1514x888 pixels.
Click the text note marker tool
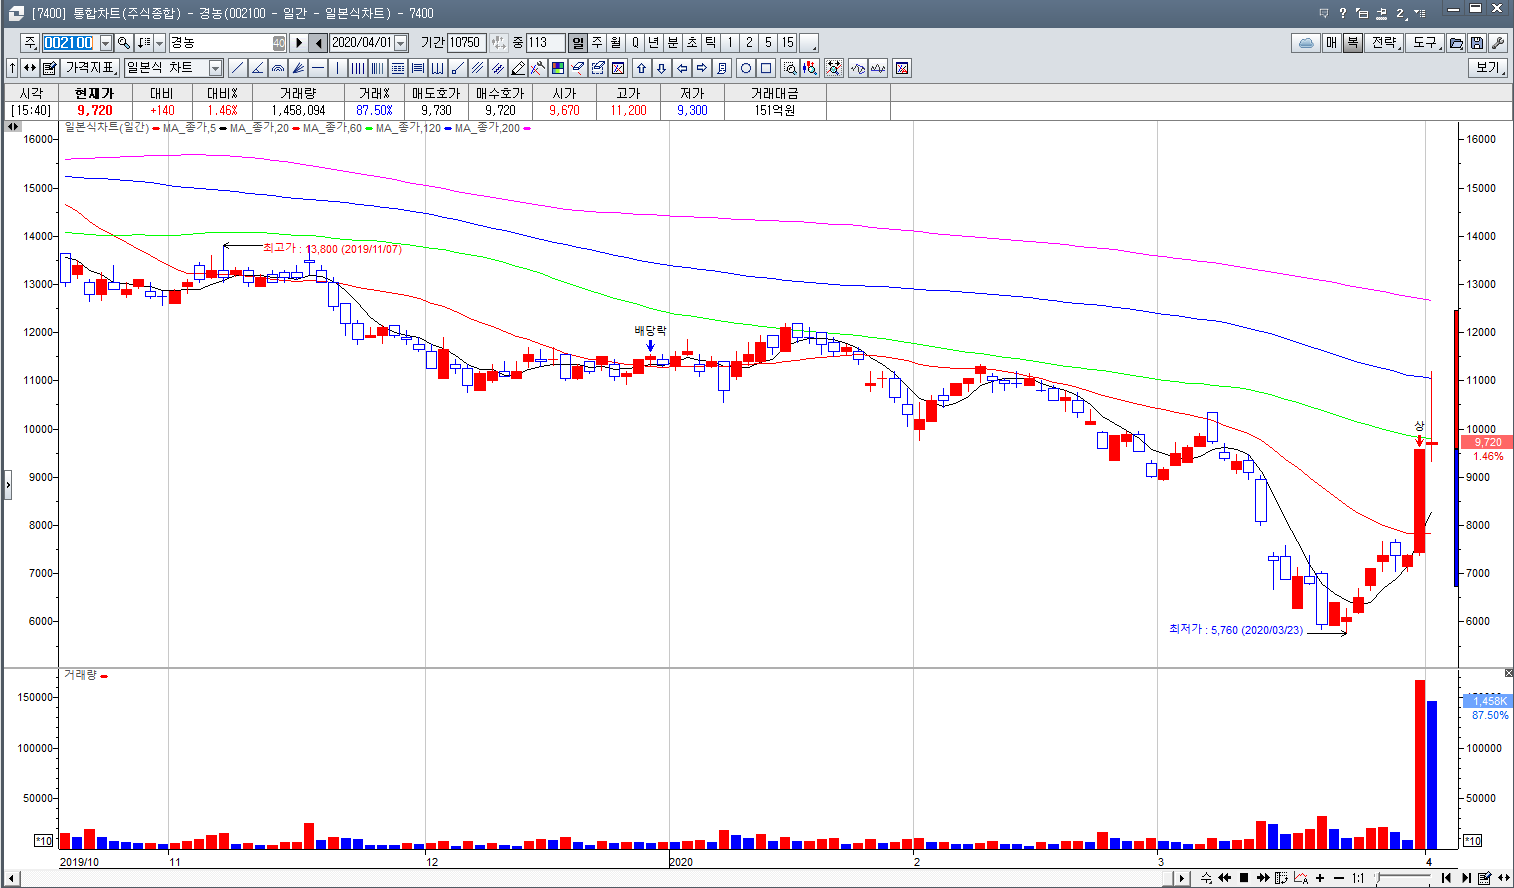click(722, 68)
